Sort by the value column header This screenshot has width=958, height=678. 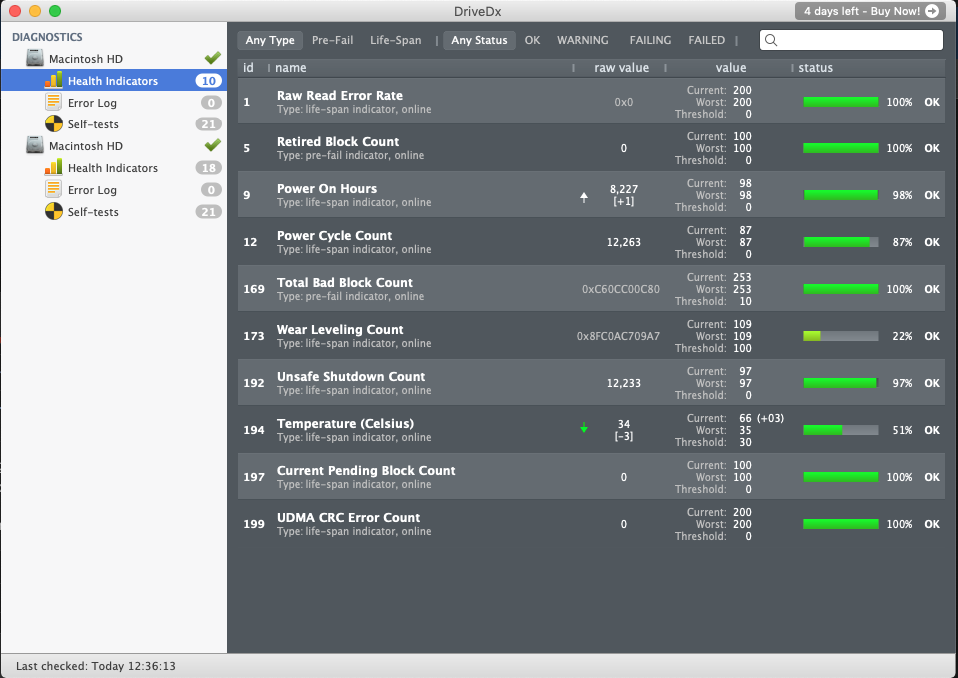[731, 68]
